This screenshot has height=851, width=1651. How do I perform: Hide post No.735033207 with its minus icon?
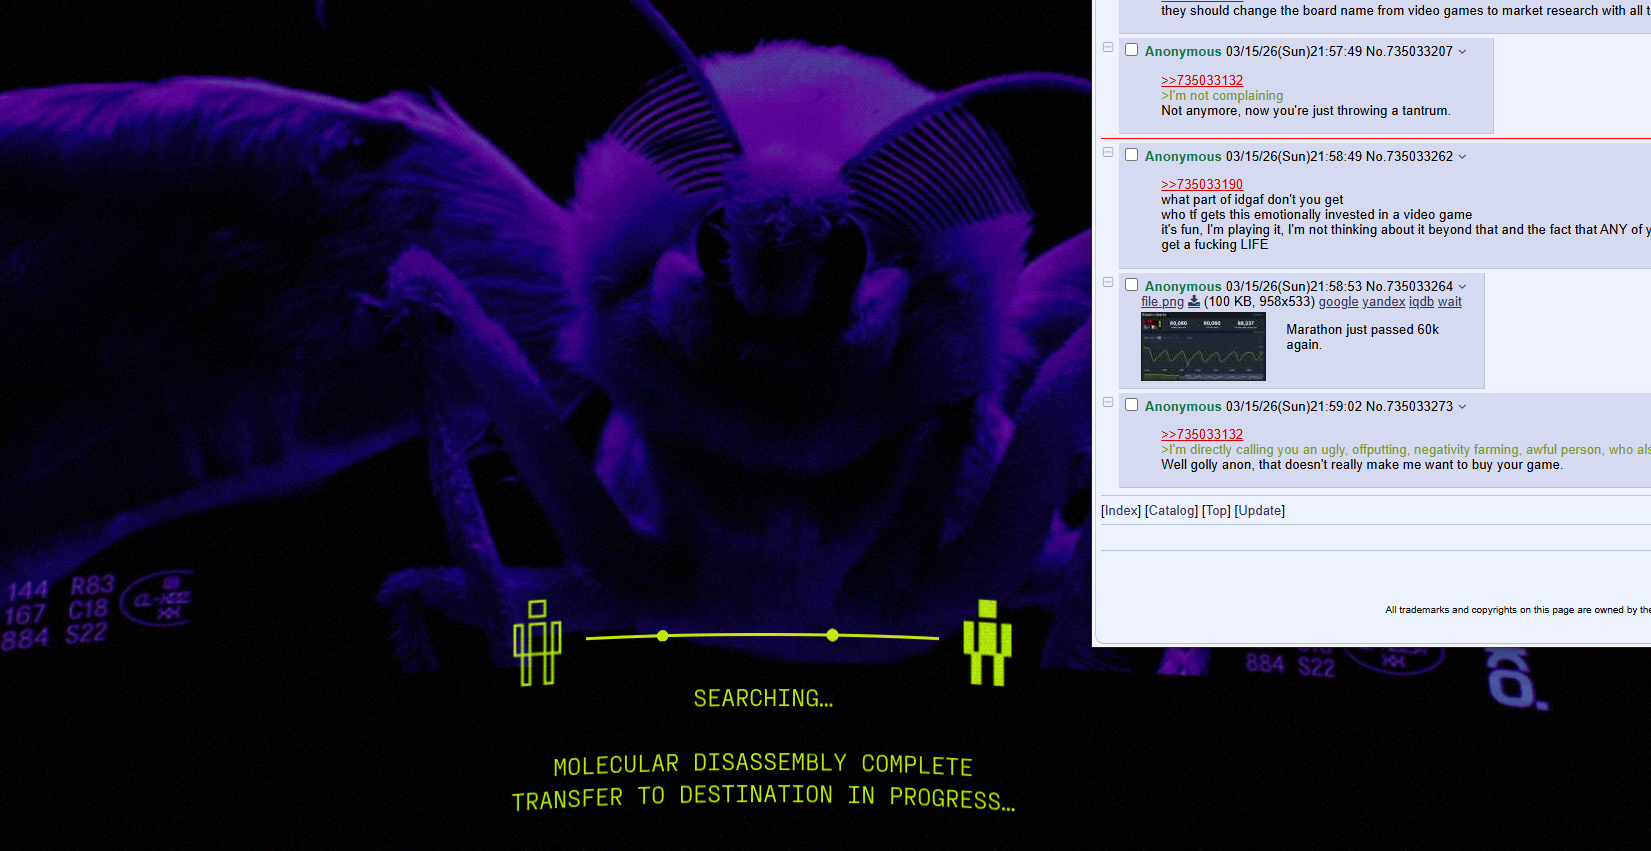click(x=1108, y=47)
